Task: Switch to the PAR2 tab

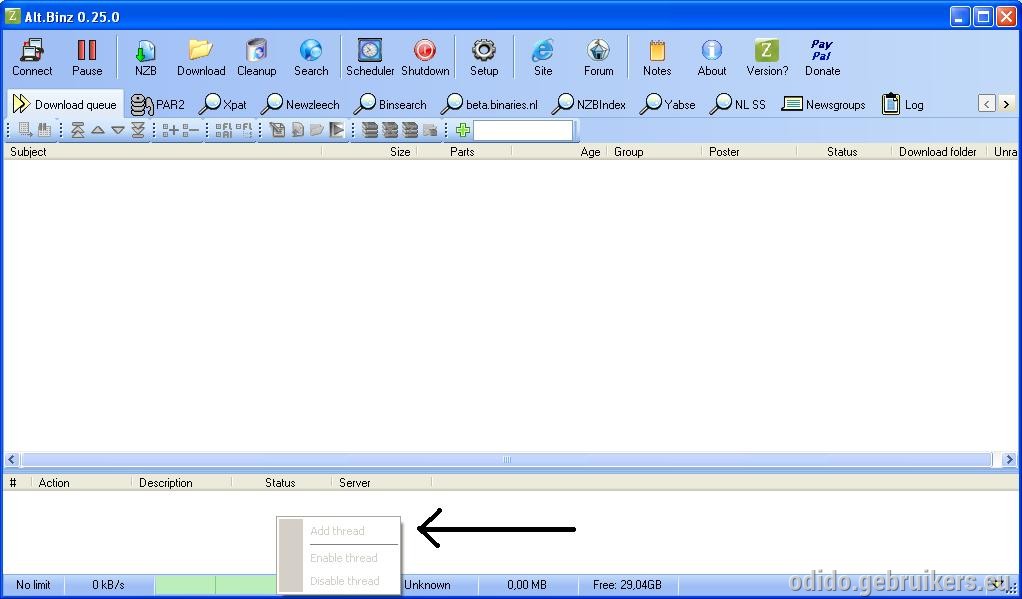Action: click(158, 104)
